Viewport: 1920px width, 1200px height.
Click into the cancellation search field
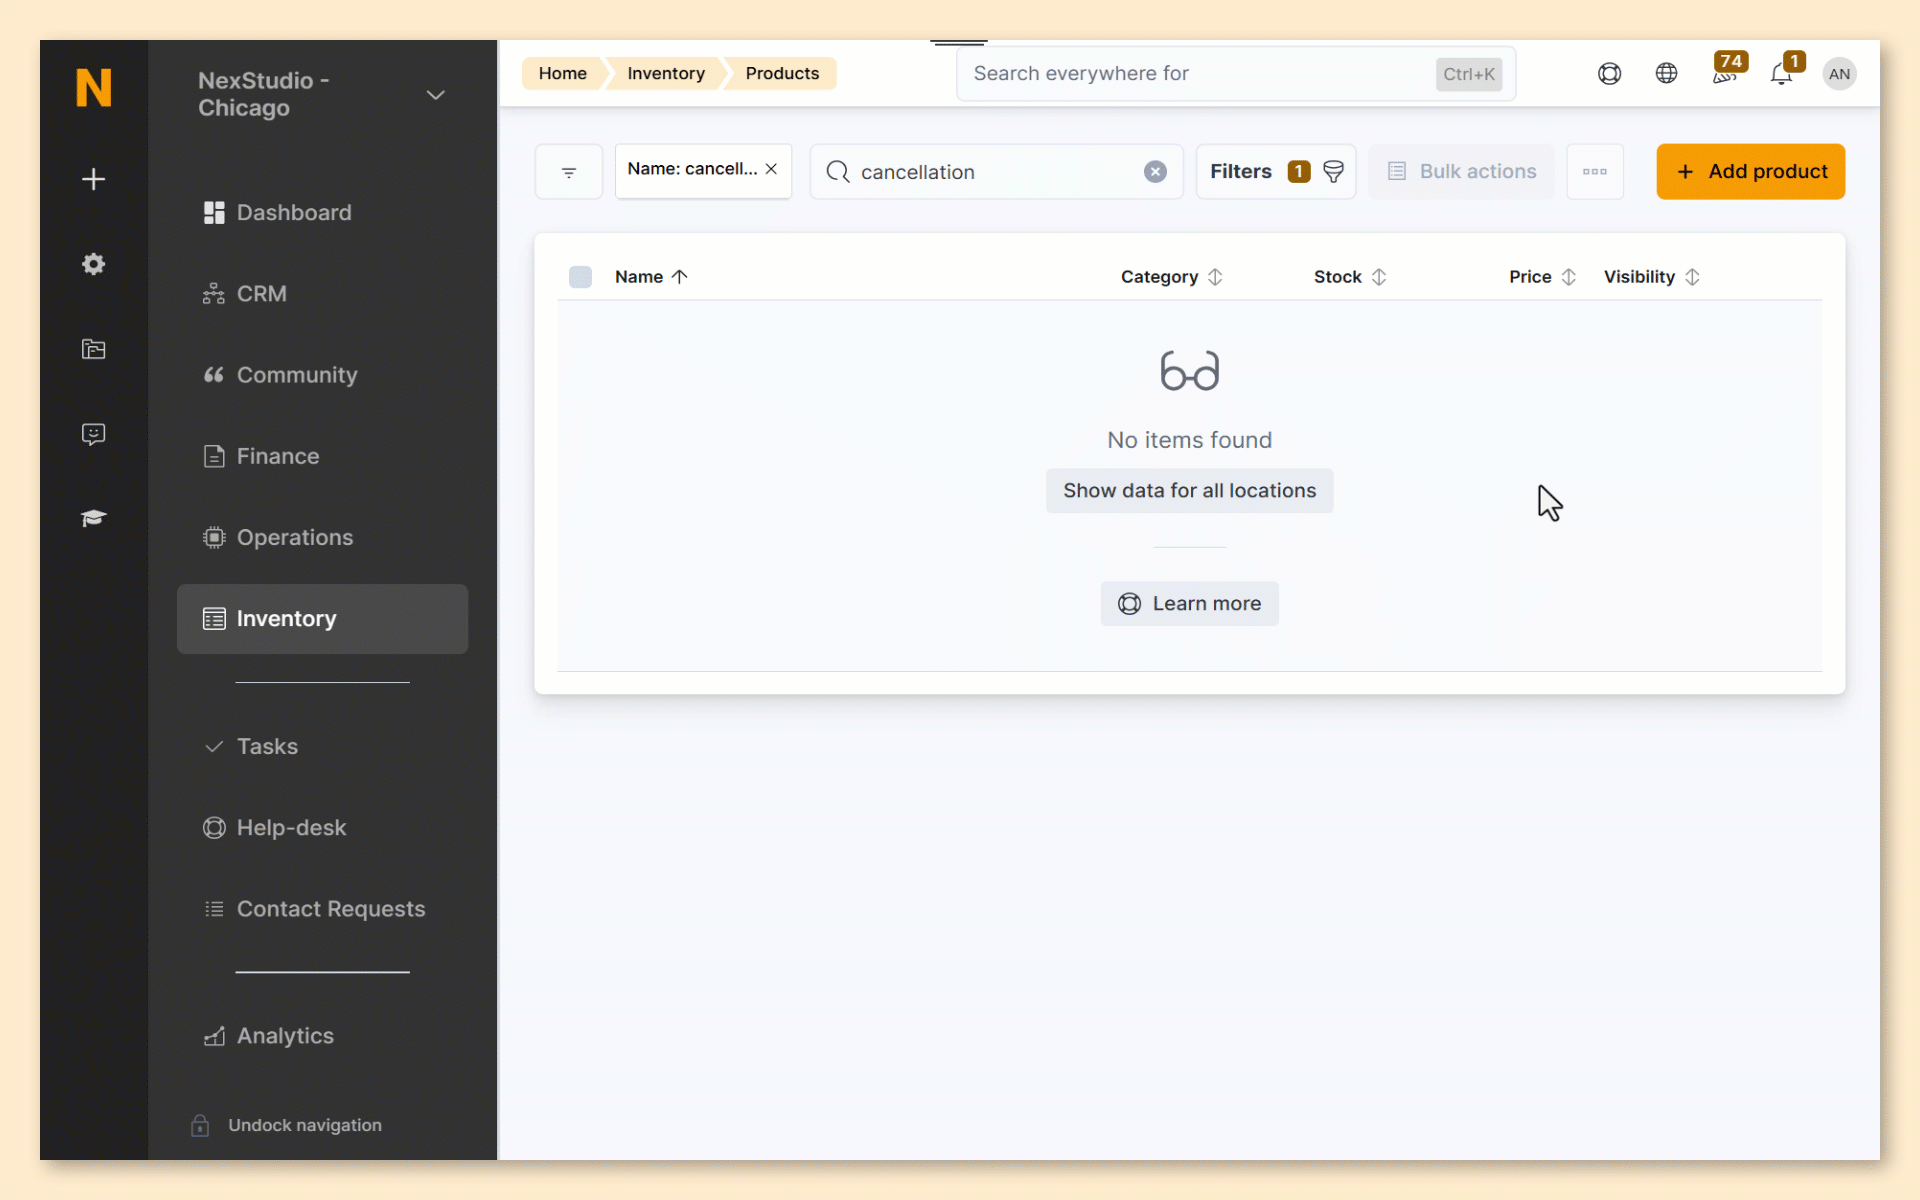[x=996, y=172]
